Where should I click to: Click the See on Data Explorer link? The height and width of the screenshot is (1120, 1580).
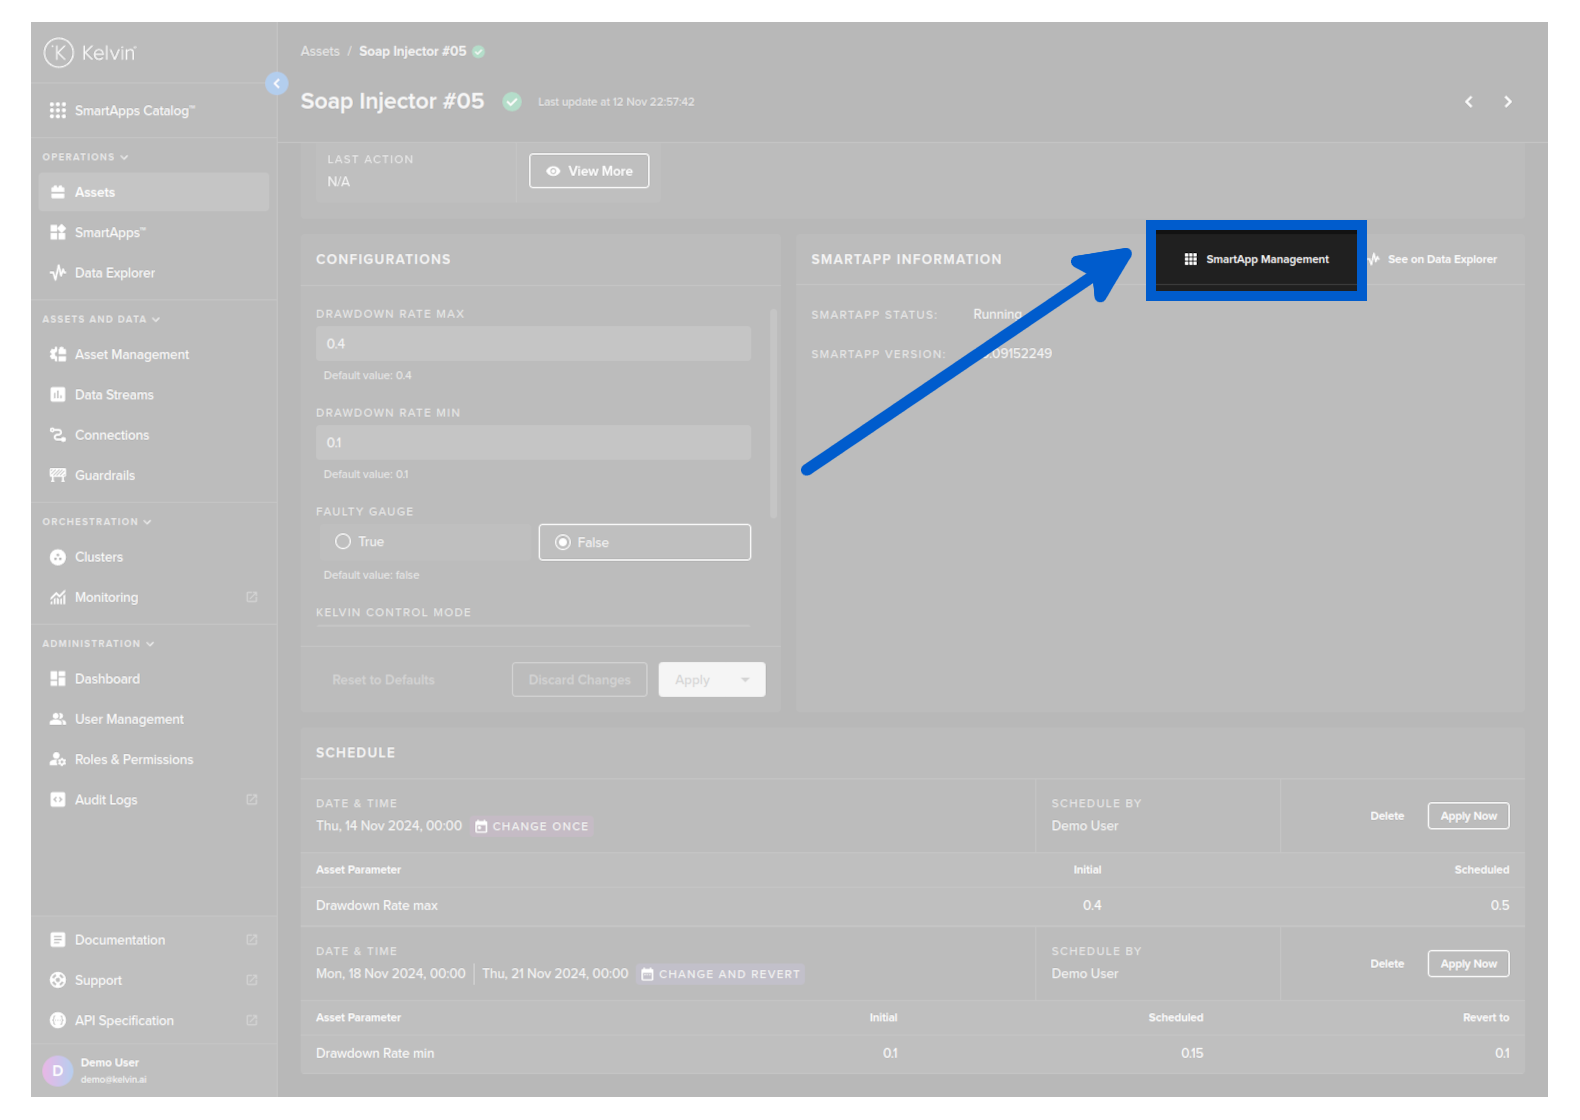click(1441, 260)
